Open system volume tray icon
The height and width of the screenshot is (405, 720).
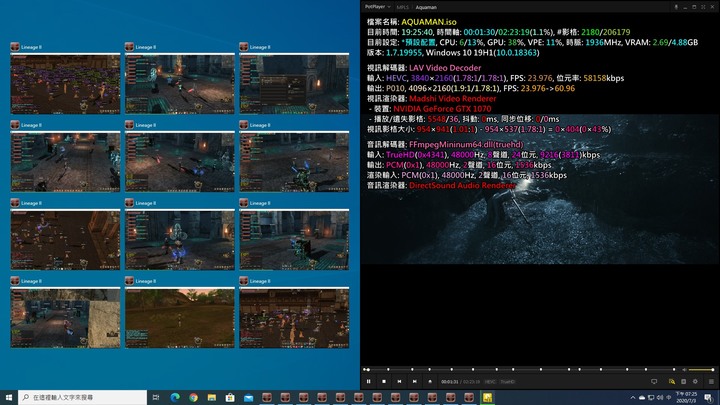click(x=660, y=397)
